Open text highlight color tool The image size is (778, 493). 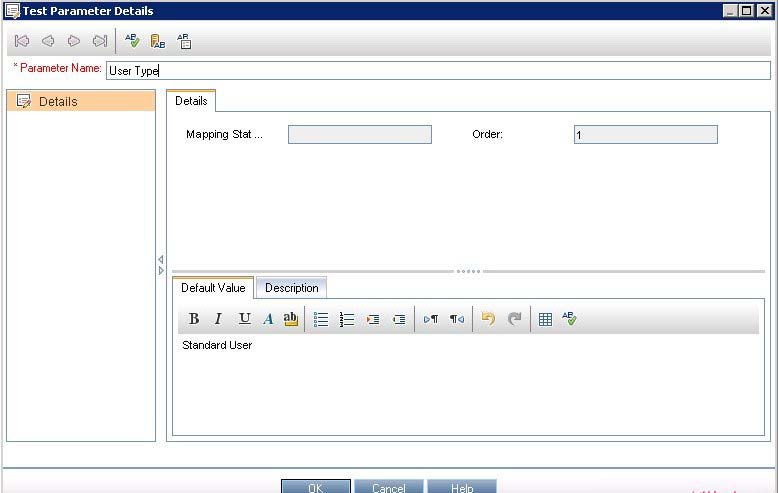[x=291, y=319]
